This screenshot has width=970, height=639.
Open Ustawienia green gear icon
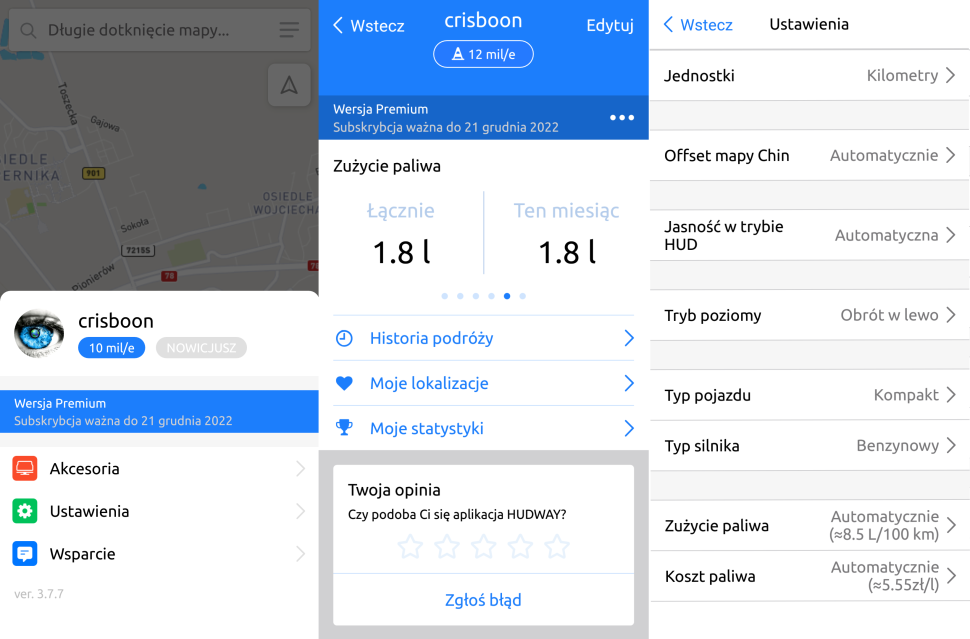tap(25, 511)
